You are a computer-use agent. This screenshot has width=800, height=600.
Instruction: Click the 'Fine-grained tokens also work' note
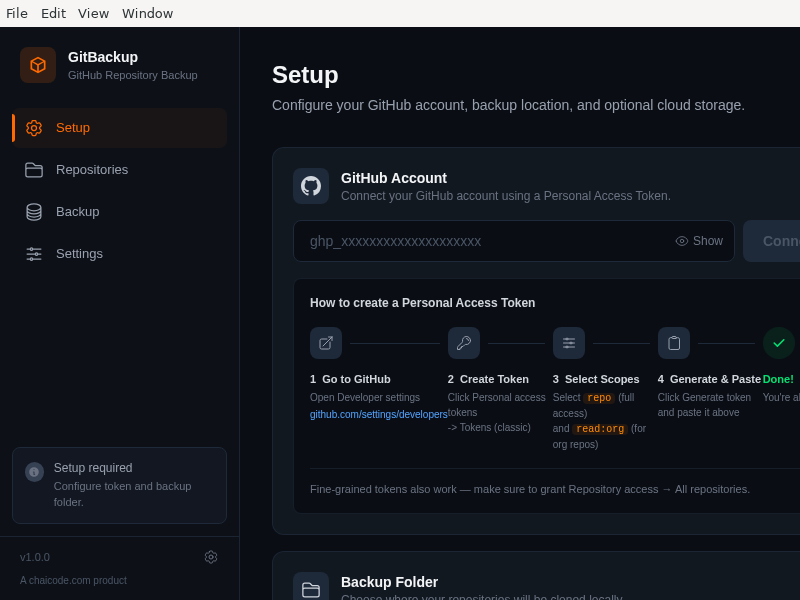pos(530,489)
